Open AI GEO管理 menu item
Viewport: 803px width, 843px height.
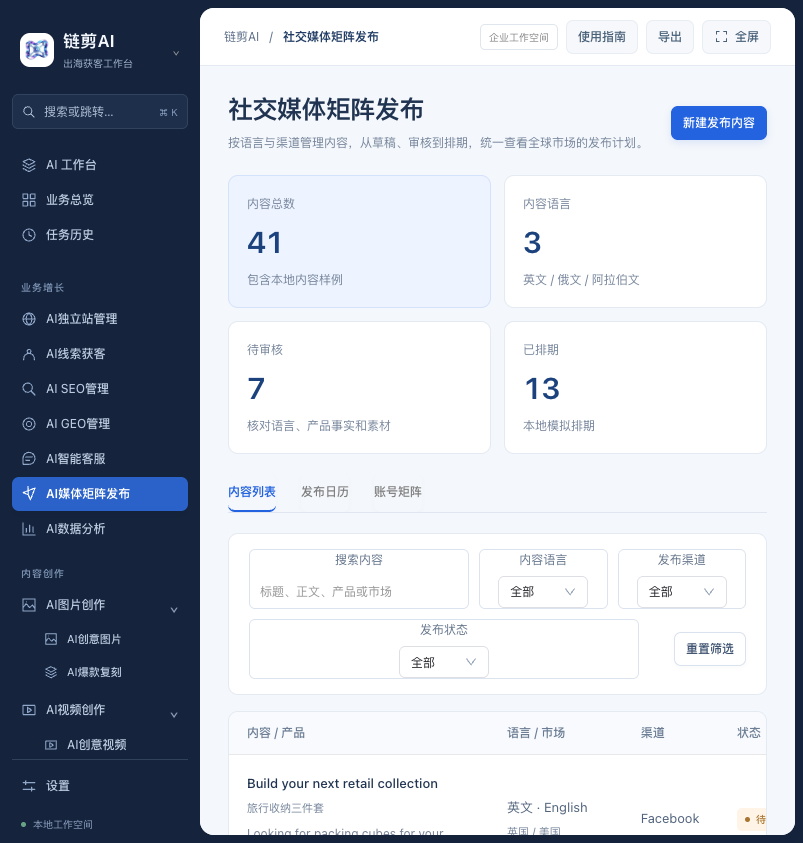tap(100, 424)
